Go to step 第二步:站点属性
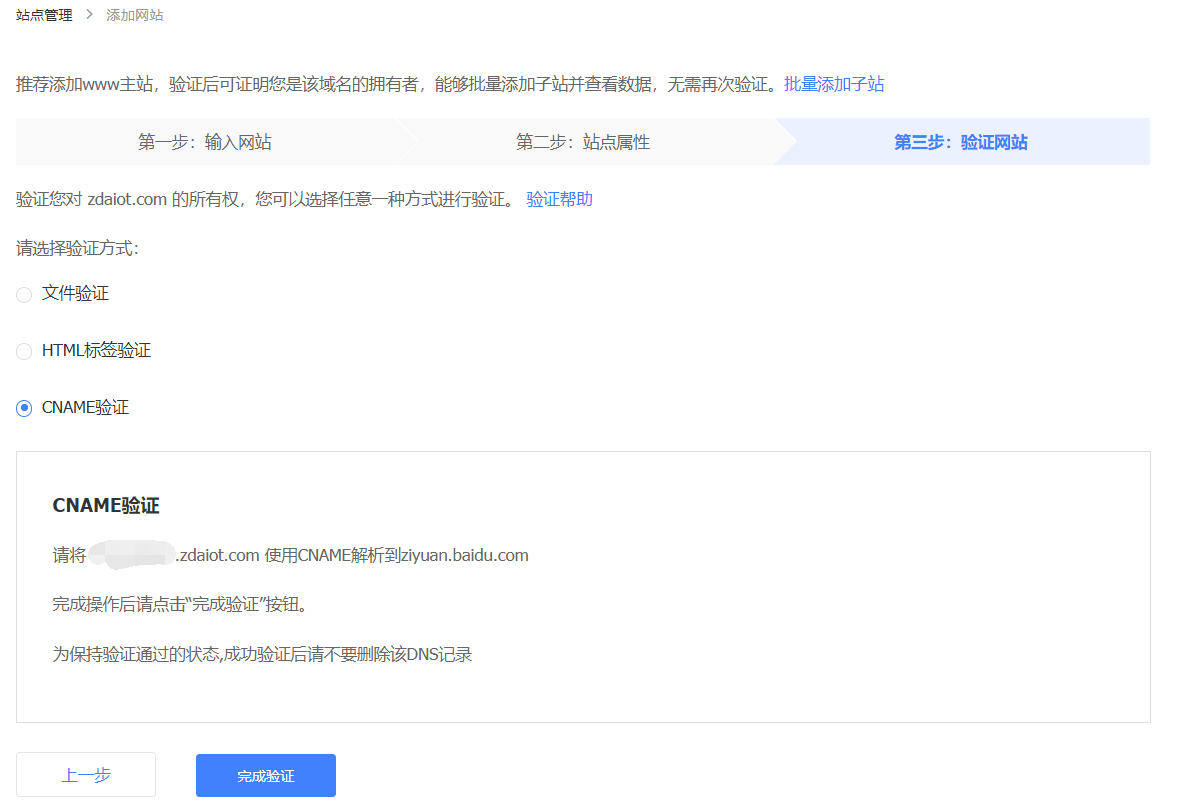 (x=582, y=142)
